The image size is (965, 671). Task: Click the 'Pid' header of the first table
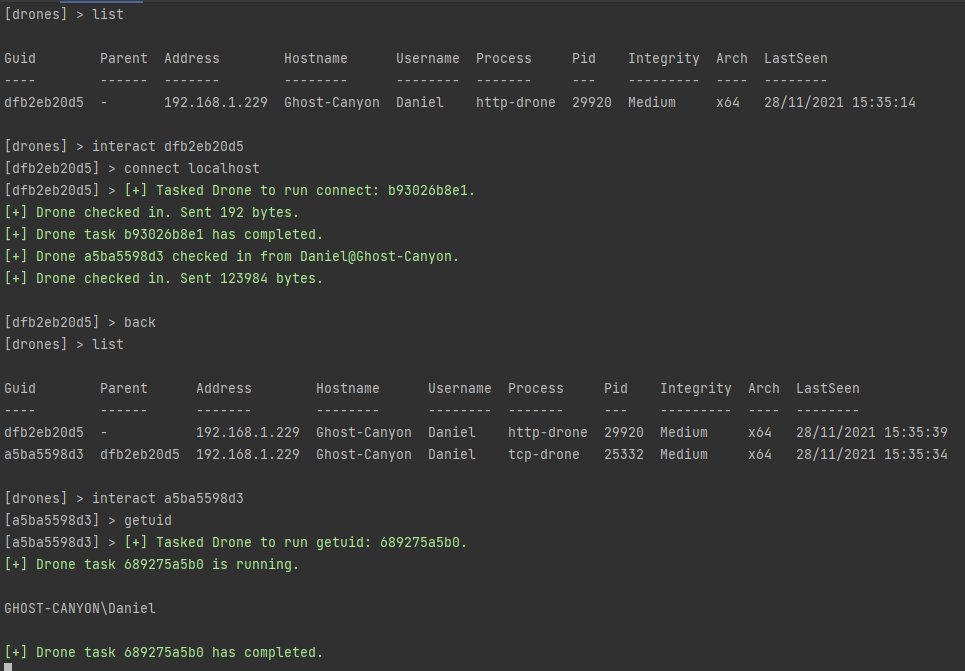click(x=583, y=58)
